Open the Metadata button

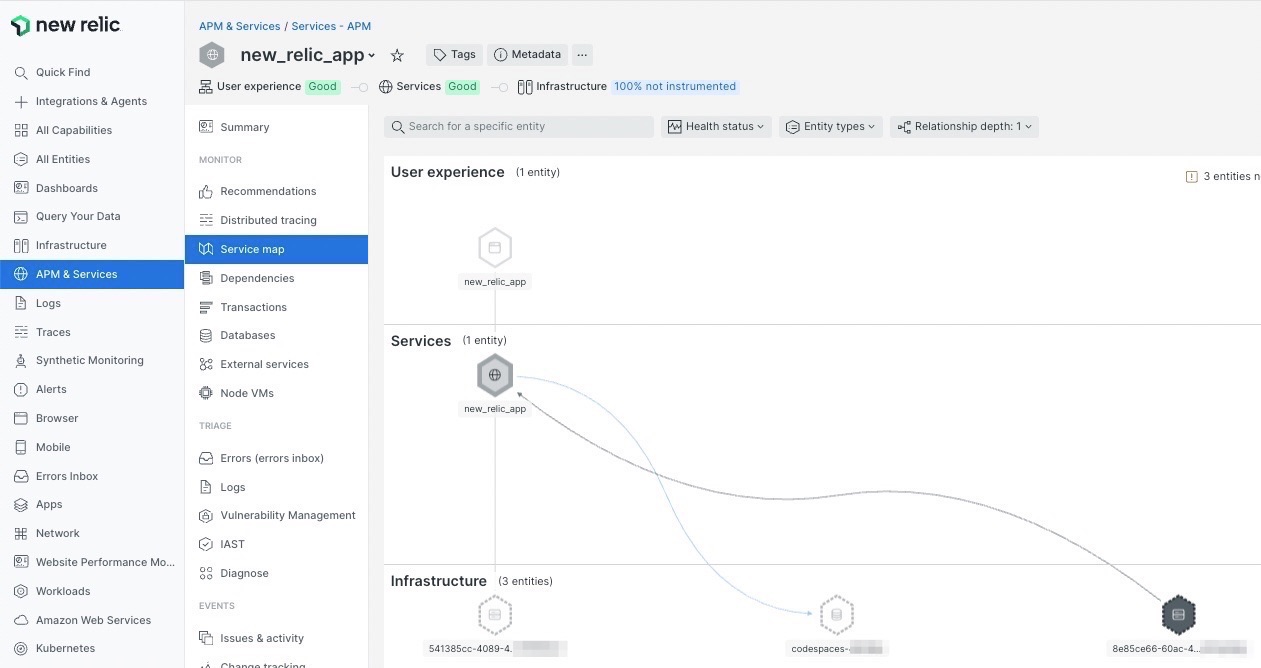pyautogui.click(x=527, y=55)
